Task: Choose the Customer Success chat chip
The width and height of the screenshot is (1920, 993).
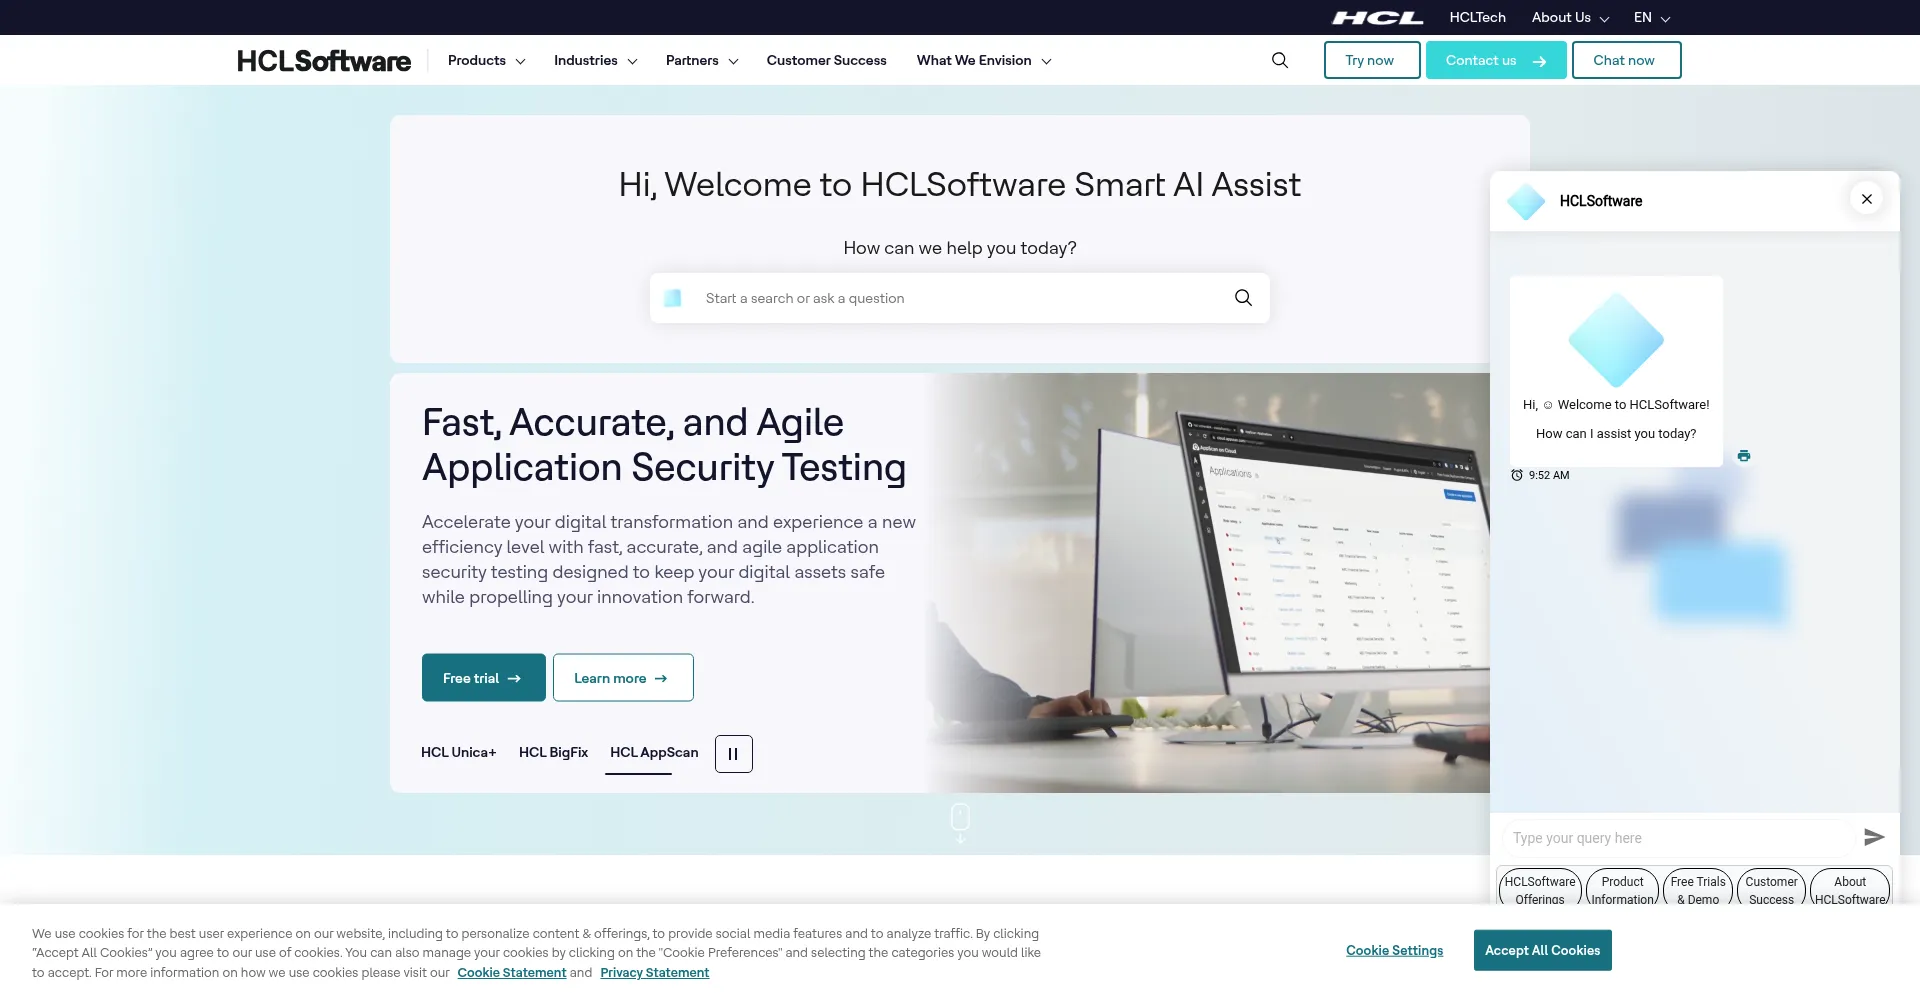Action: click(1772, 889)
